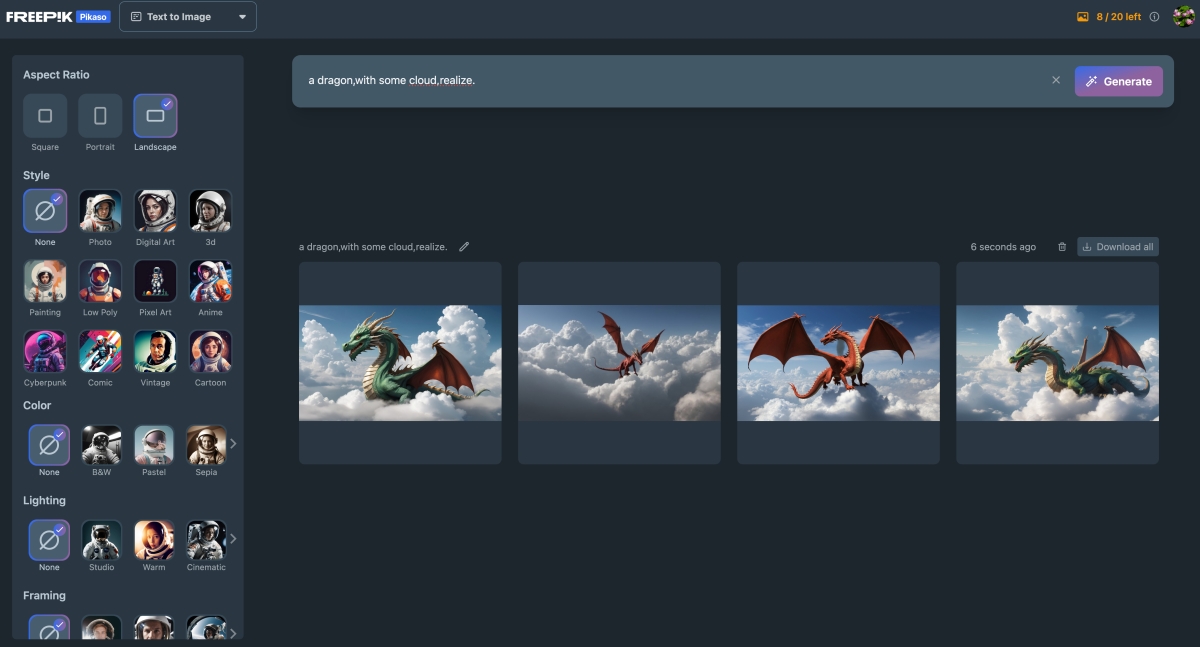The width and height of the screenshot is (1200, 647).
Task: Choose the 3d style
Action: (x=210, y=211)
